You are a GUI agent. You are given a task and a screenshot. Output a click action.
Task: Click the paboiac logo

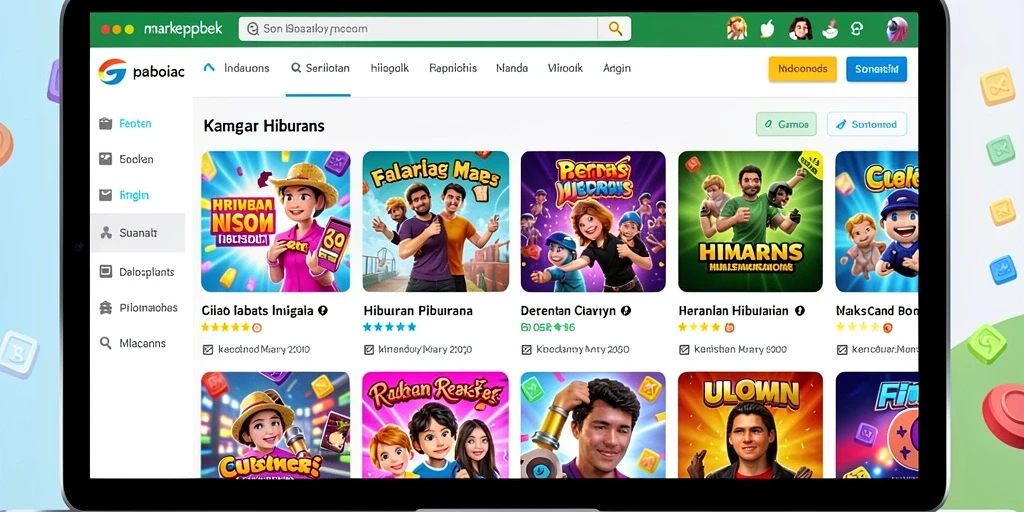141,72
